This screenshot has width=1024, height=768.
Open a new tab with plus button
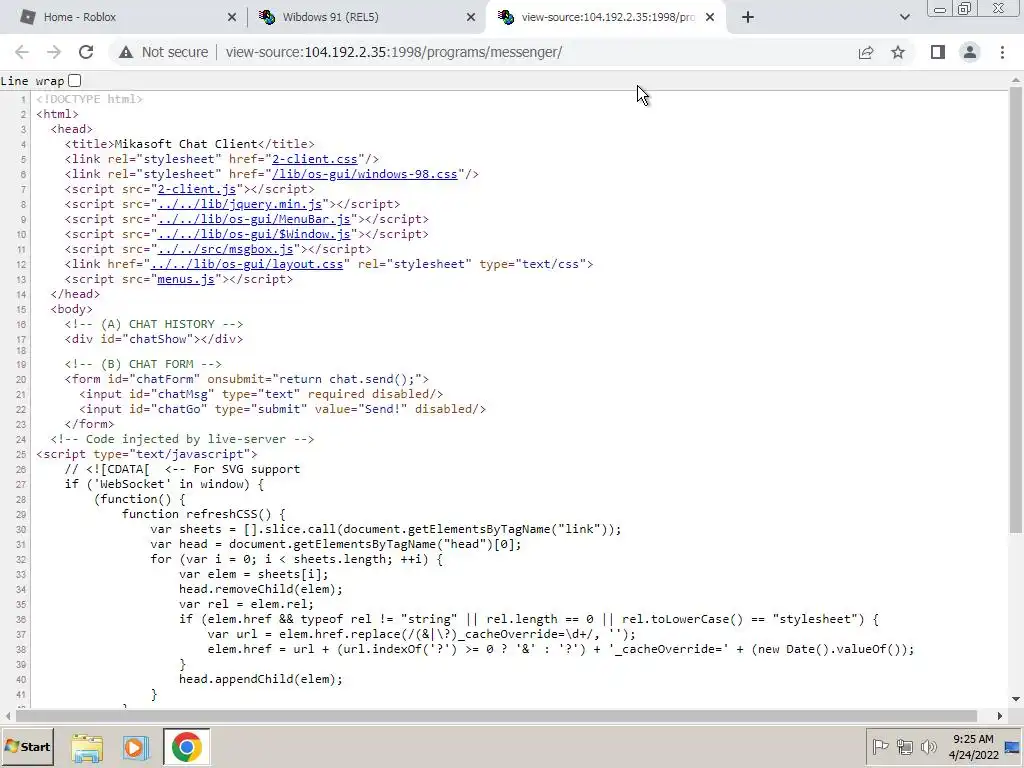pos(748,17)
